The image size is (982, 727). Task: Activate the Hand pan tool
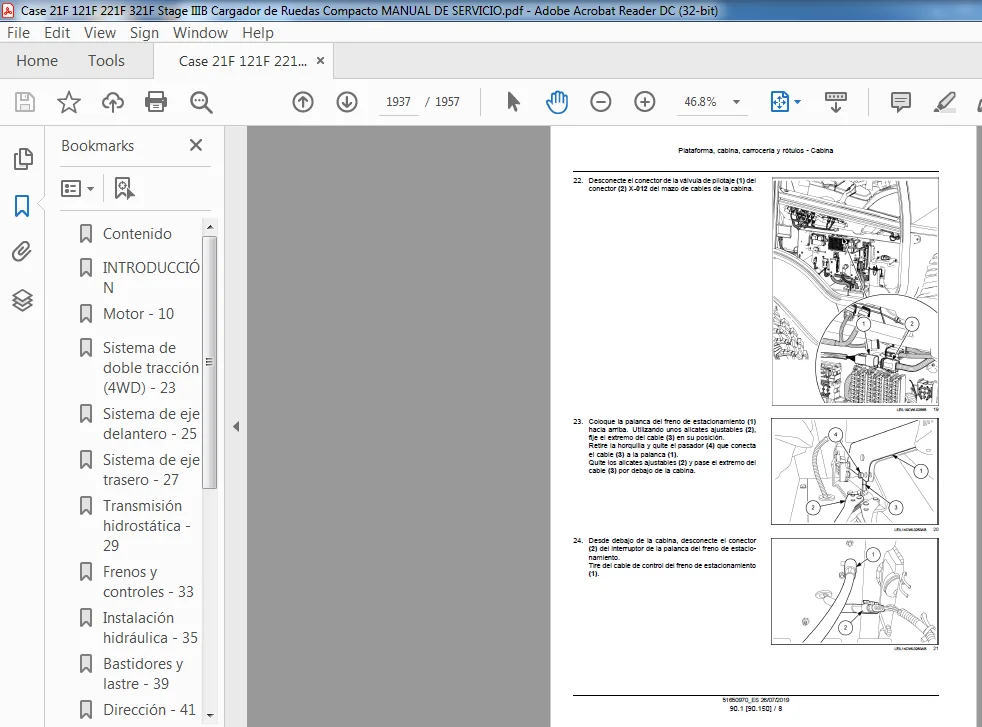pyautogui.click(x=556, y=101)
